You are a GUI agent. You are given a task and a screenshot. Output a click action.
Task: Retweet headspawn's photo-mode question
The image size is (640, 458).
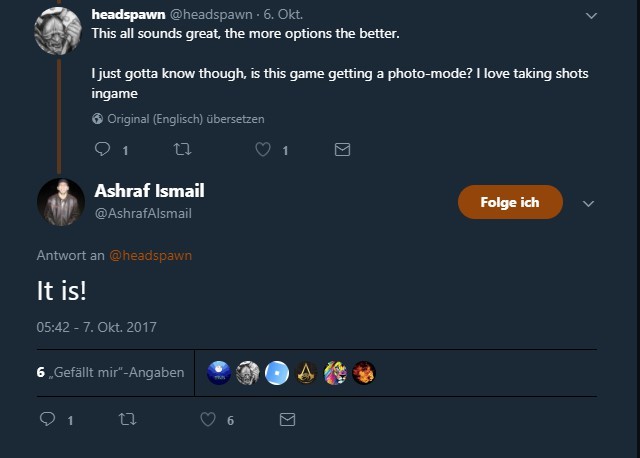coord(182,149)
